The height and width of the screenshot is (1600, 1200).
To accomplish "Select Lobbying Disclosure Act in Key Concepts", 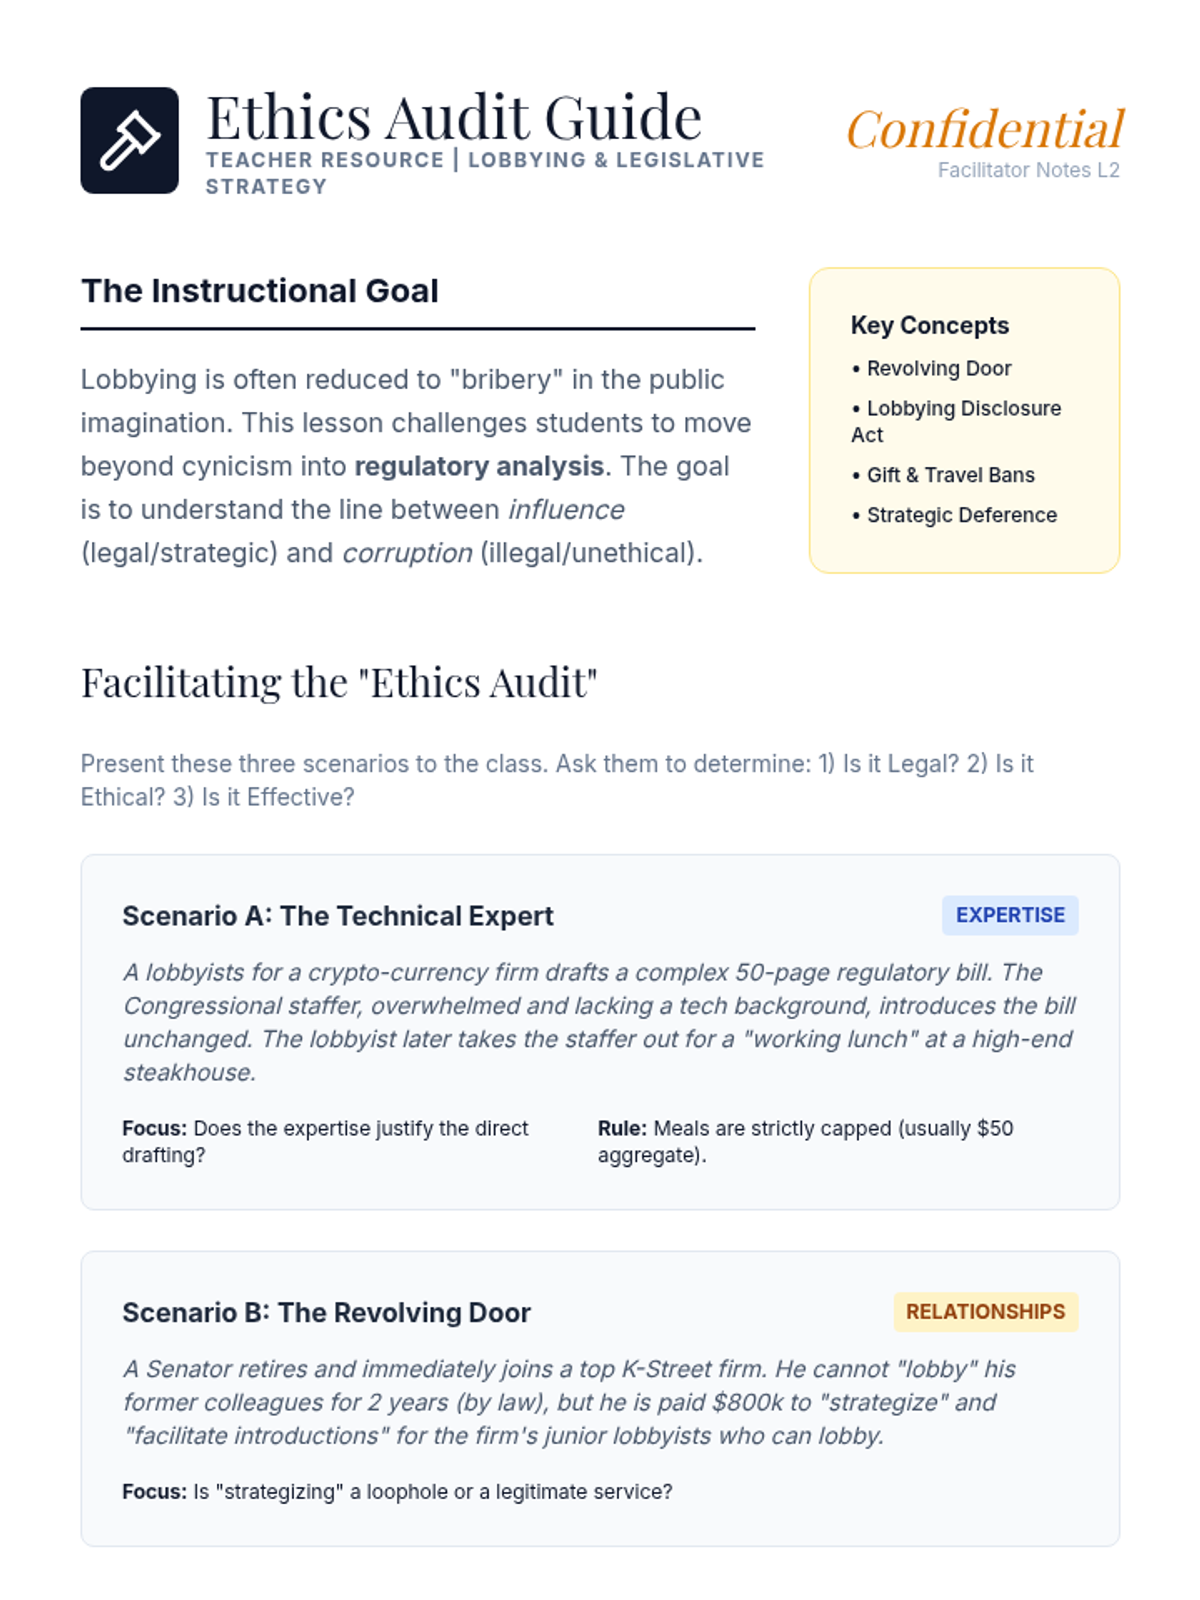I will (x=956, y=421).
